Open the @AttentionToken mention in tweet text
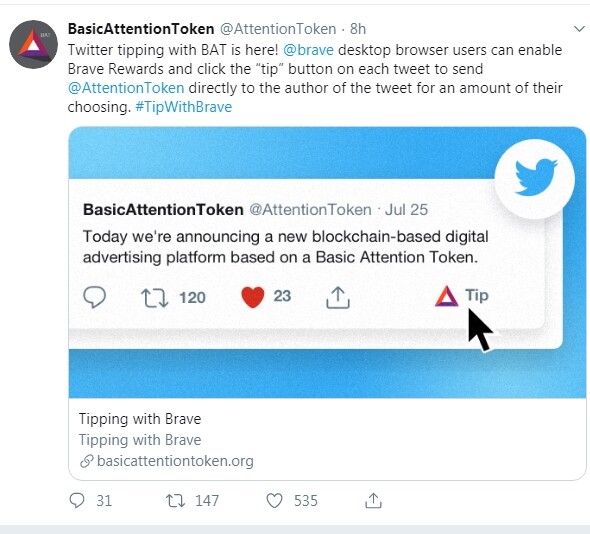This screenshot has width=590, height=534. point(126,88)
